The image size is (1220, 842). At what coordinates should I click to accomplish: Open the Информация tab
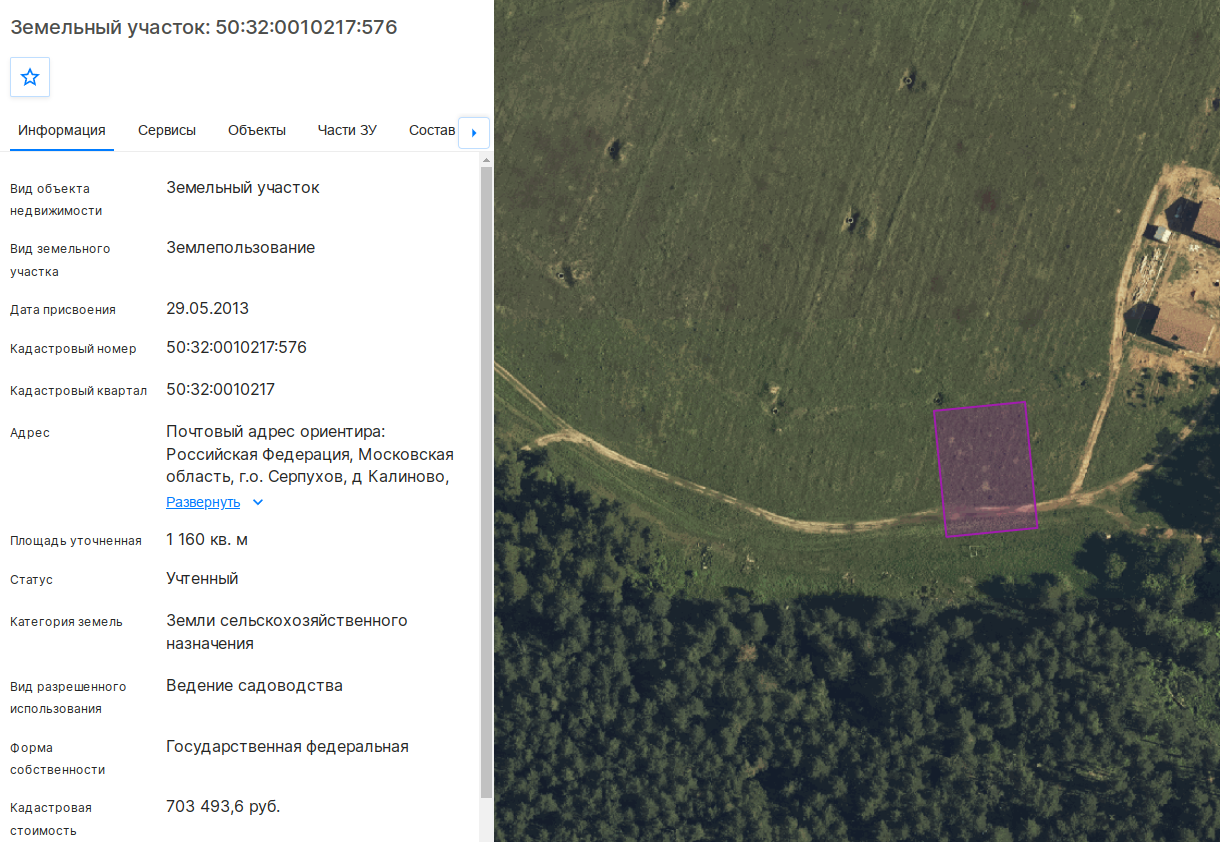[x=62, y=130]
